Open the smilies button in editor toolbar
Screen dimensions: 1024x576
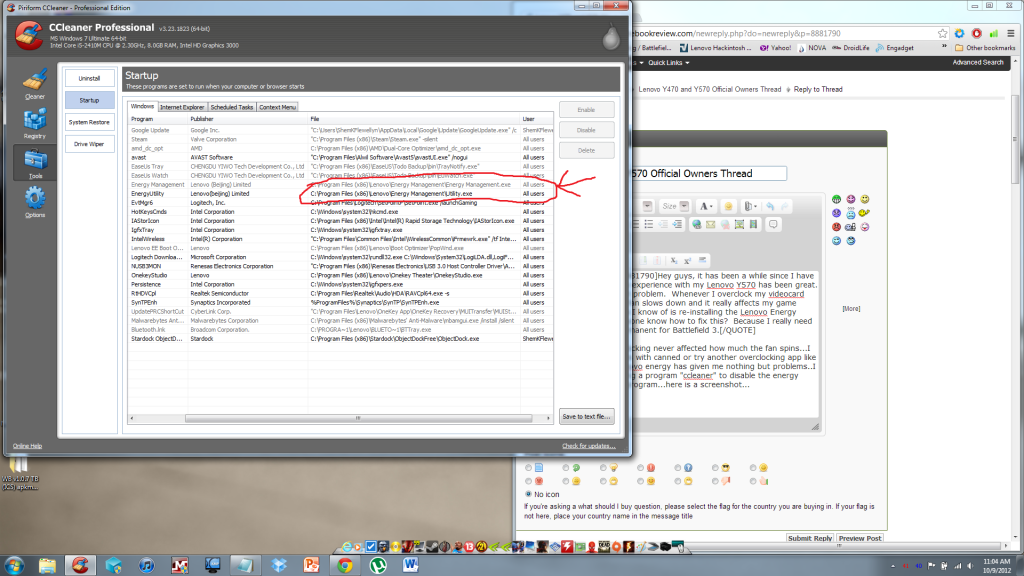728,206
